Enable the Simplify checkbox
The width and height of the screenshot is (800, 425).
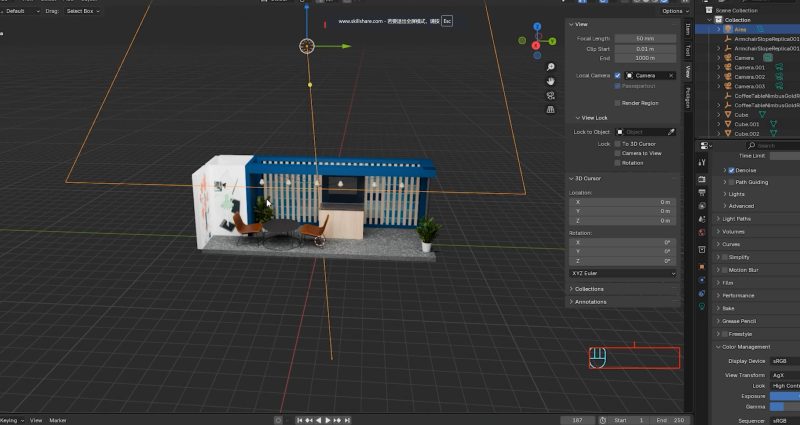pyautogui.click(x=724, y=257)
